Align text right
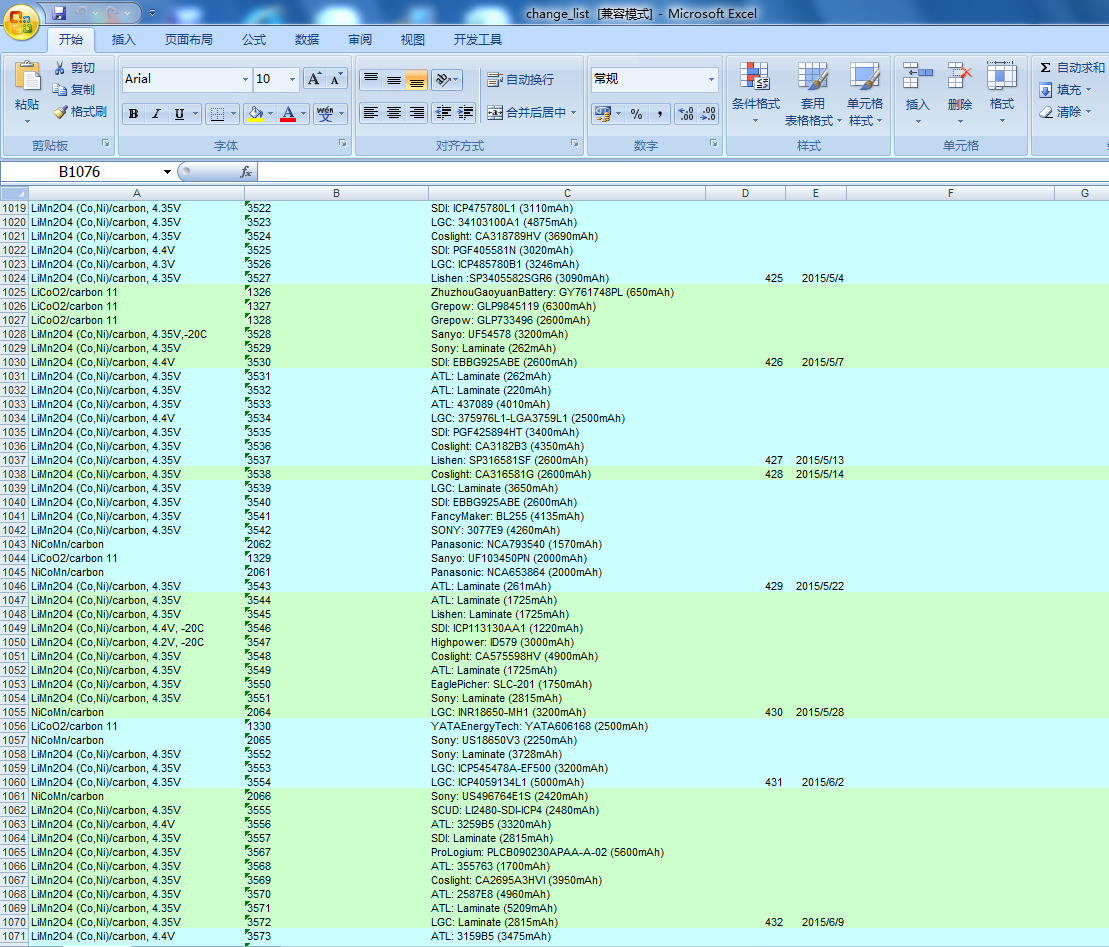This screenshot has height=947, width=1109. click(x=417, y=112)
